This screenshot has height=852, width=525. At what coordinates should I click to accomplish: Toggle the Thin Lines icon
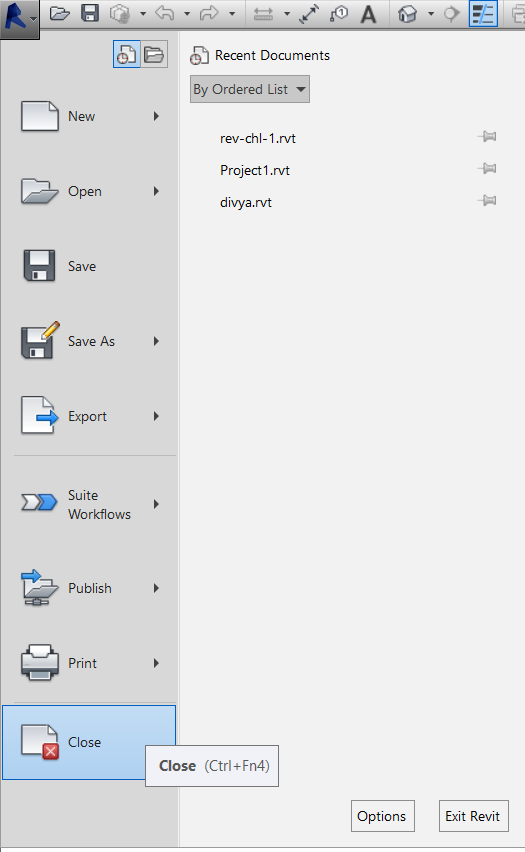pyautogui.click(x=483, y=14)
